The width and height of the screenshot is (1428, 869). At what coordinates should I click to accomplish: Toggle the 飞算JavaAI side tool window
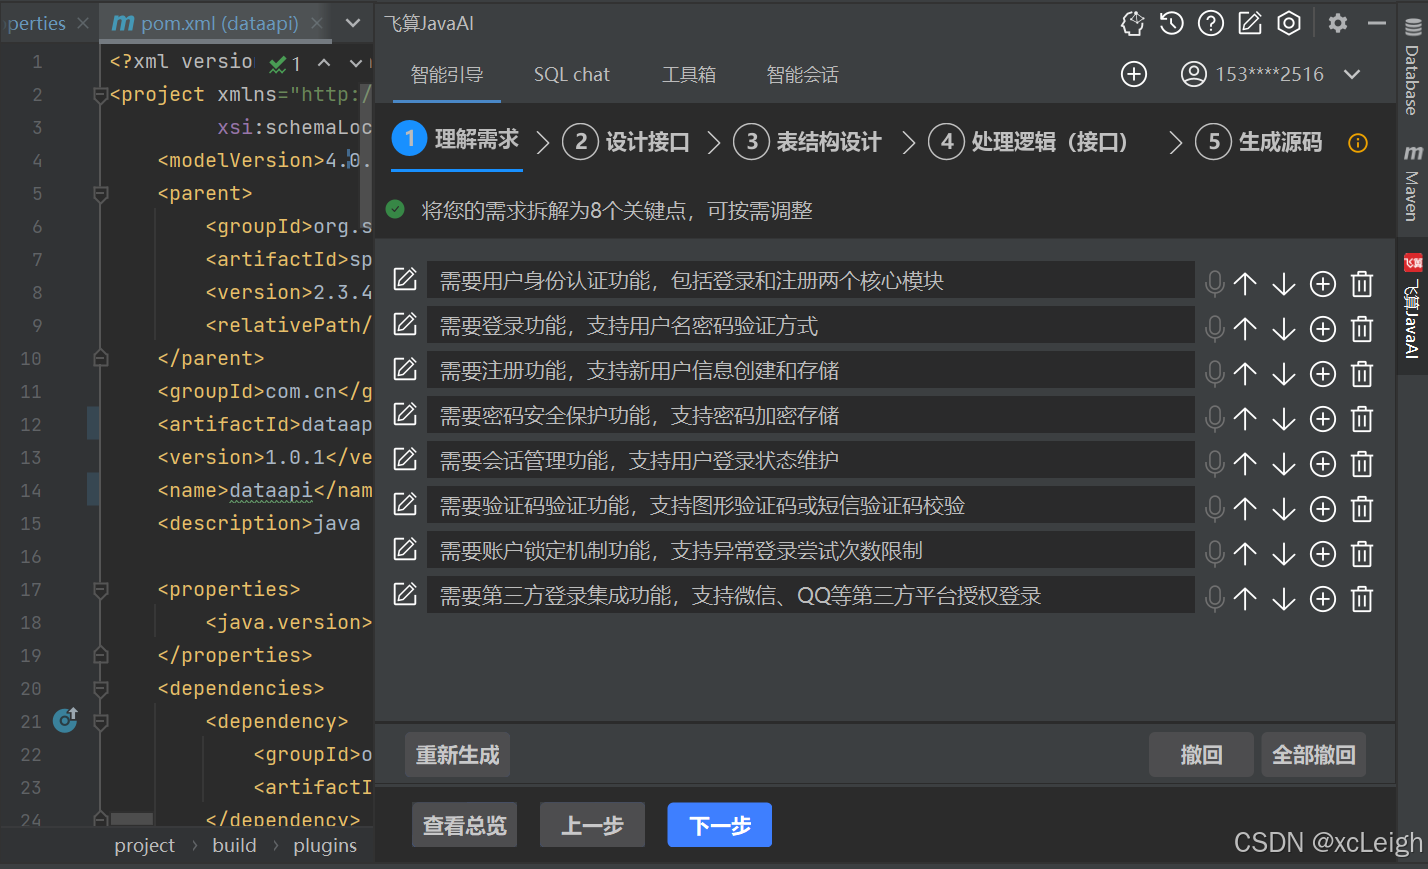click(x=1412, y=306)
